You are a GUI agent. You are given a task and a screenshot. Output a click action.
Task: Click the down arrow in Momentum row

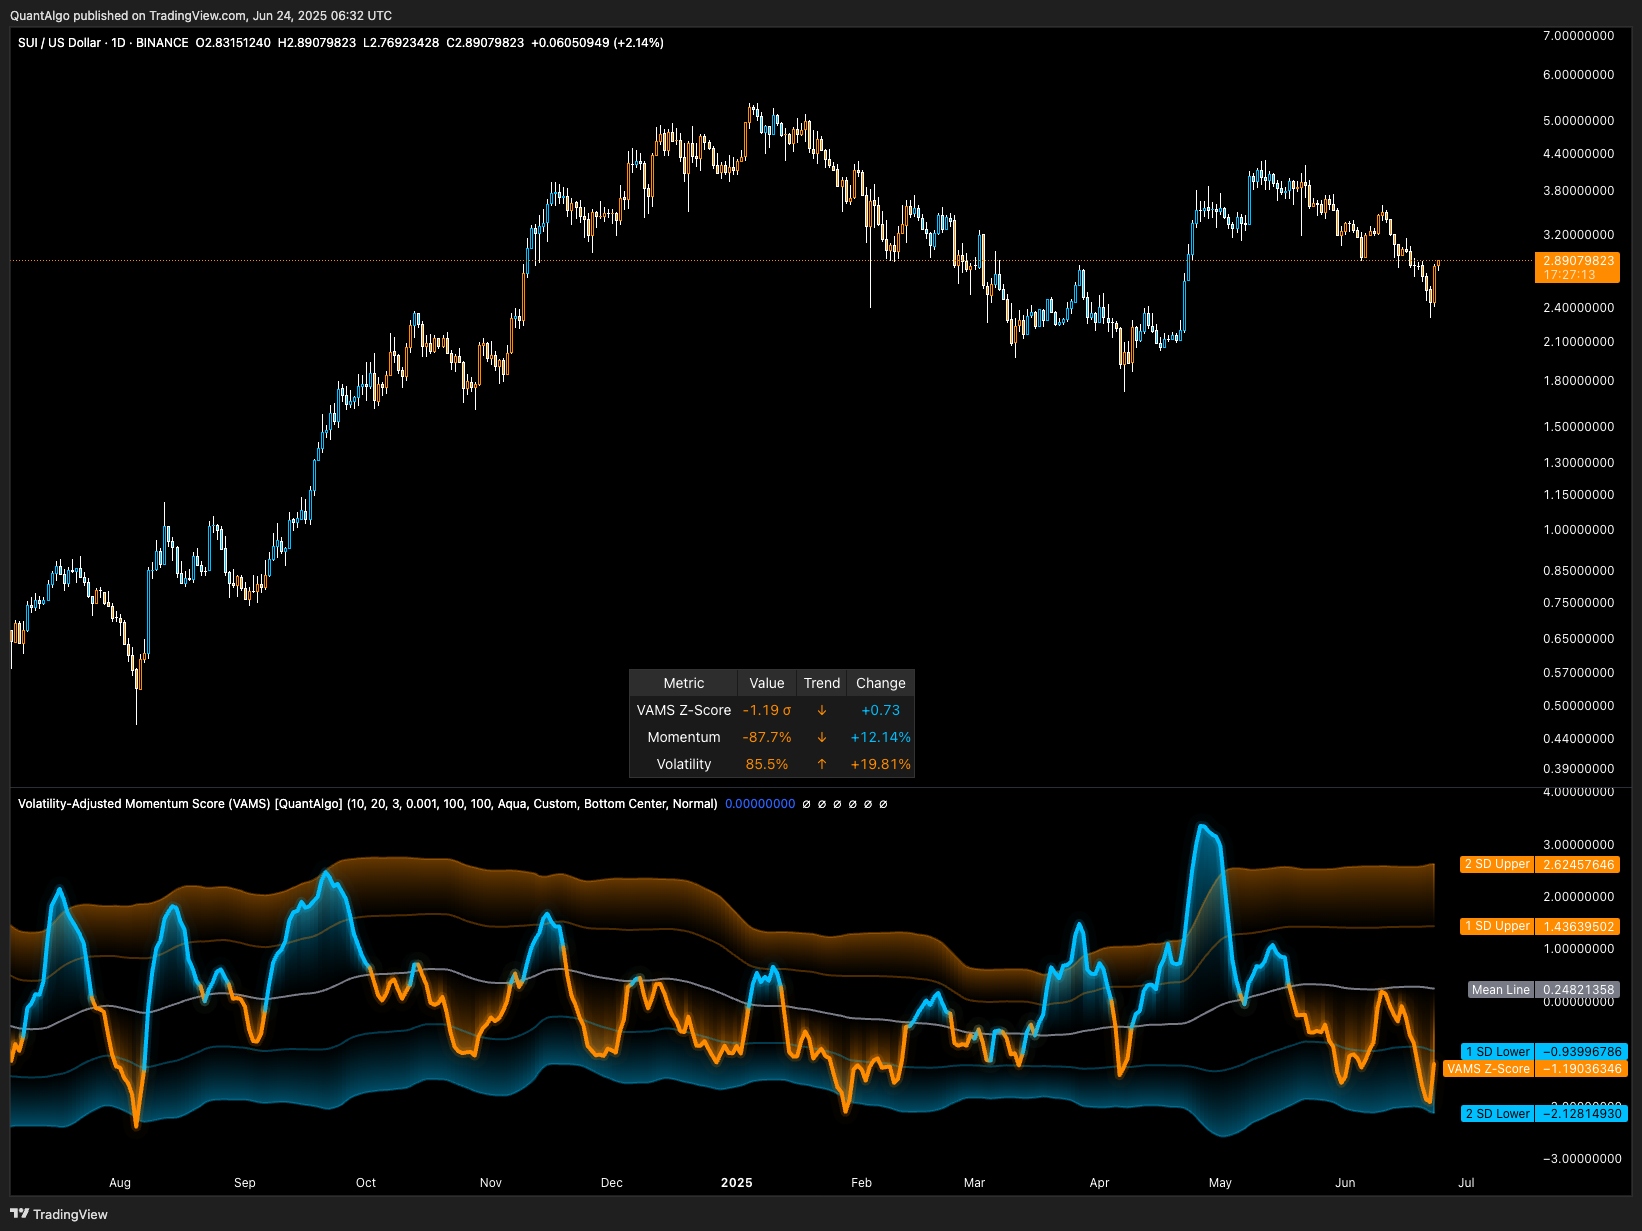[x=822, y=737]
